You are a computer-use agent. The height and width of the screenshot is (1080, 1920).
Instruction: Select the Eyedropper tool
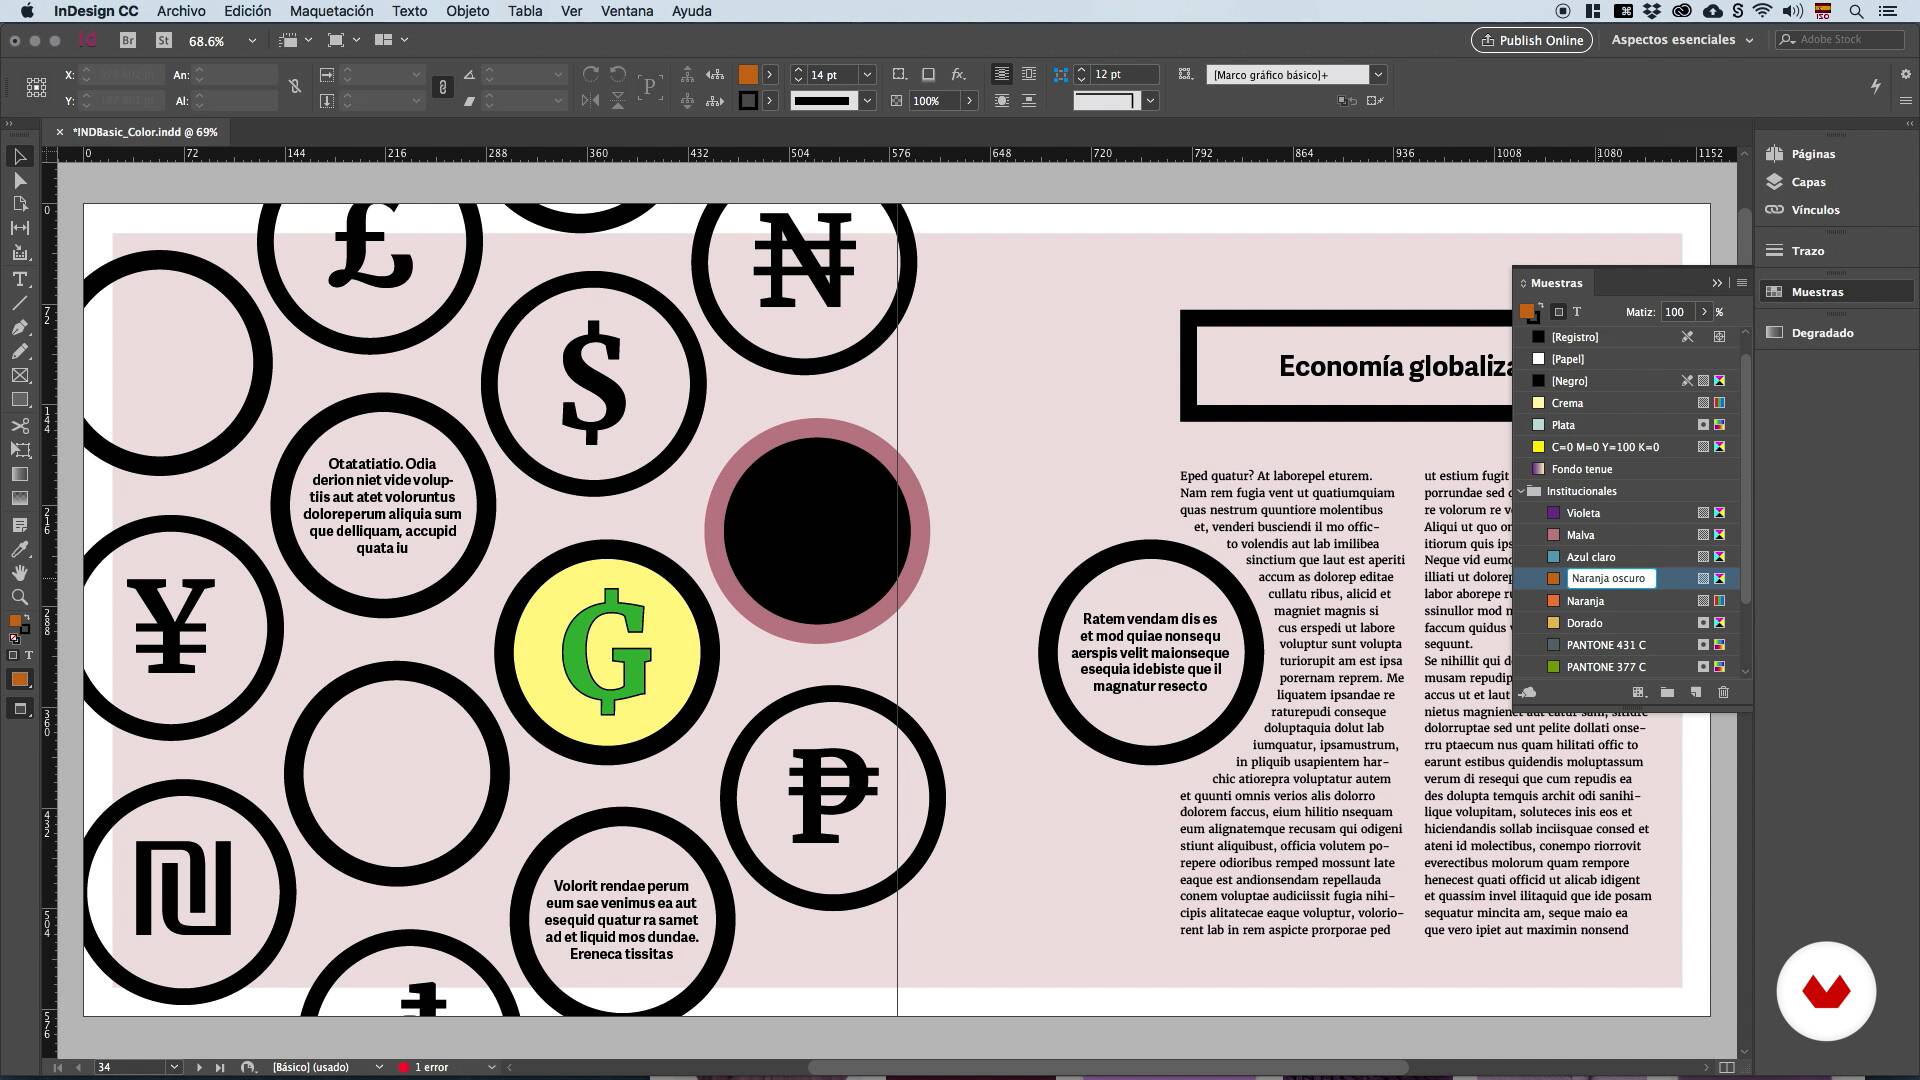tap(19, 549)
